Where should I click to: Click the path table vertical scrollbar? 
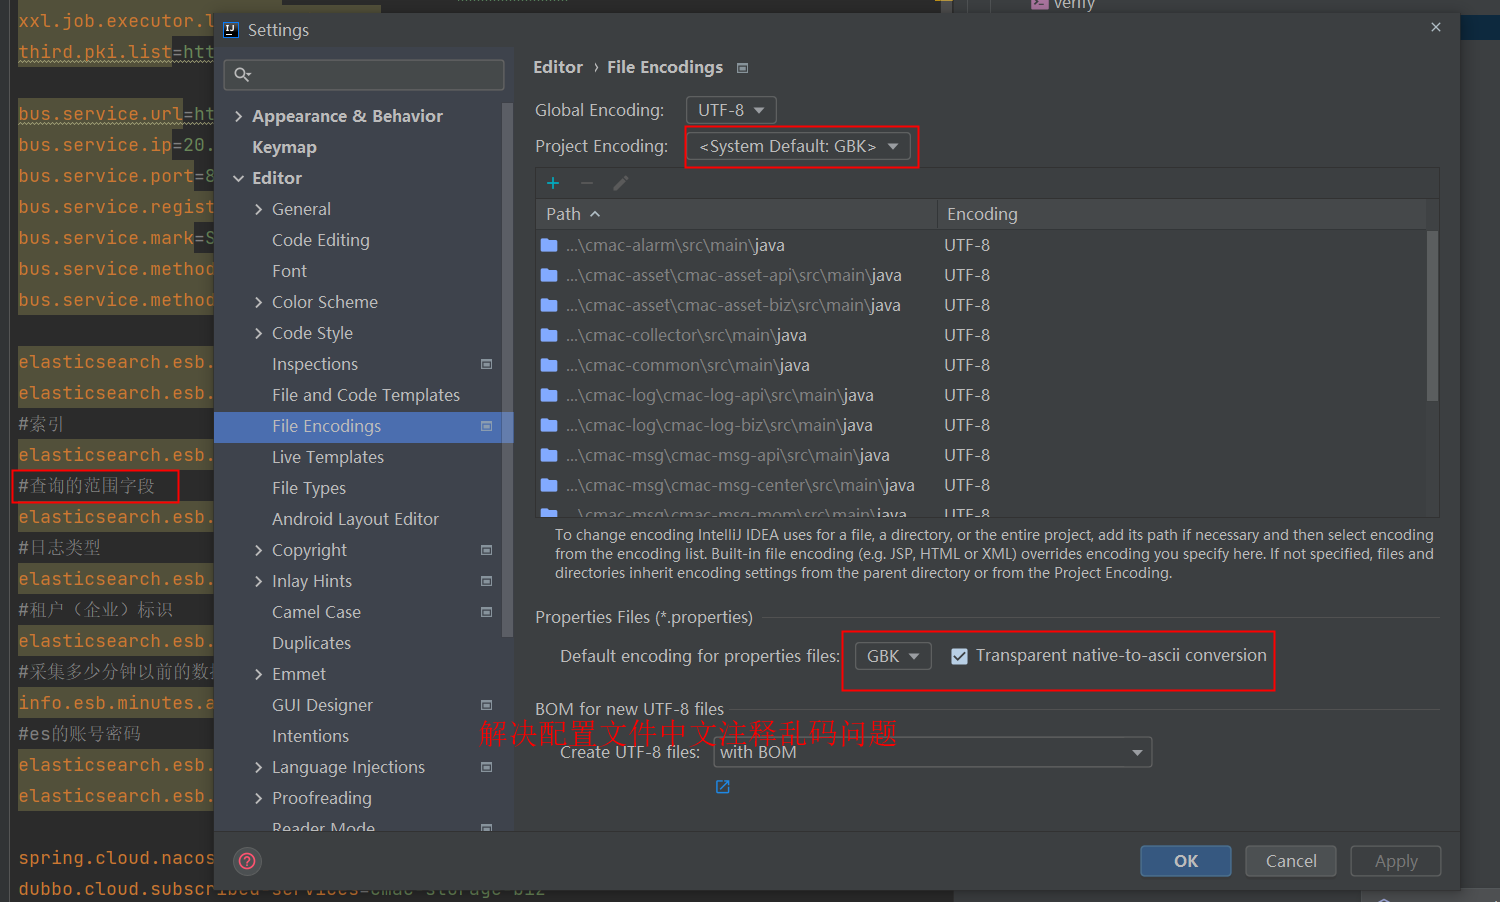tap(1432, 315)
